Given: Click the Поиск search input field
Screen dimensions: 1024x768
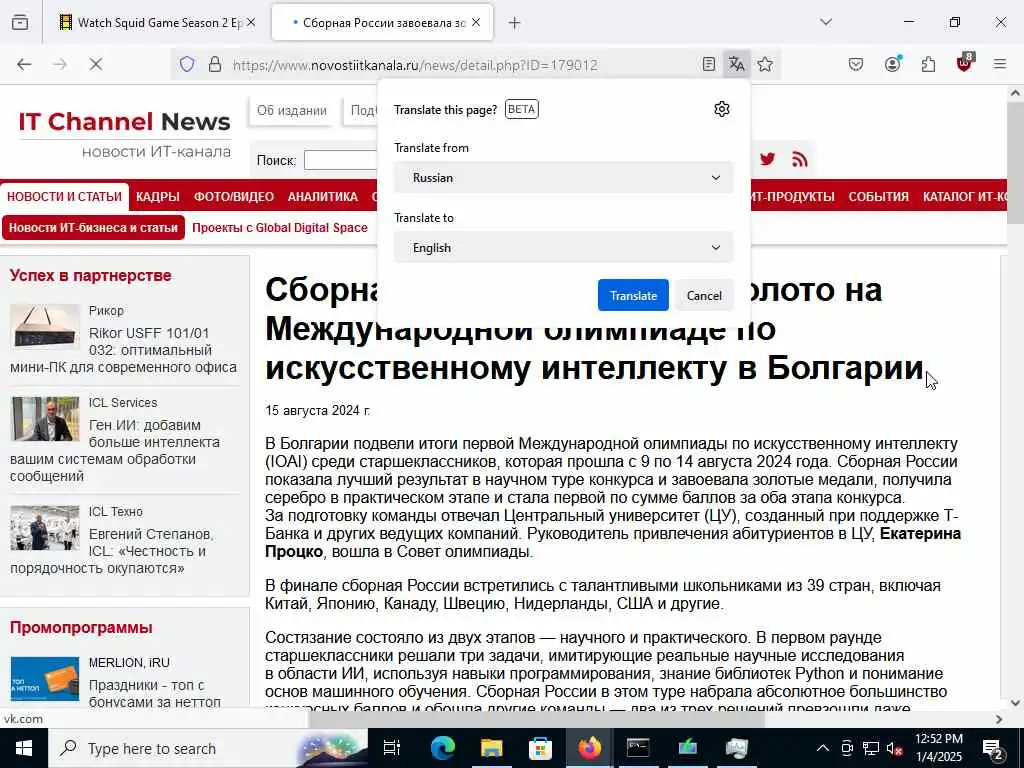Looking at the screenshot, I should point(340,160).
